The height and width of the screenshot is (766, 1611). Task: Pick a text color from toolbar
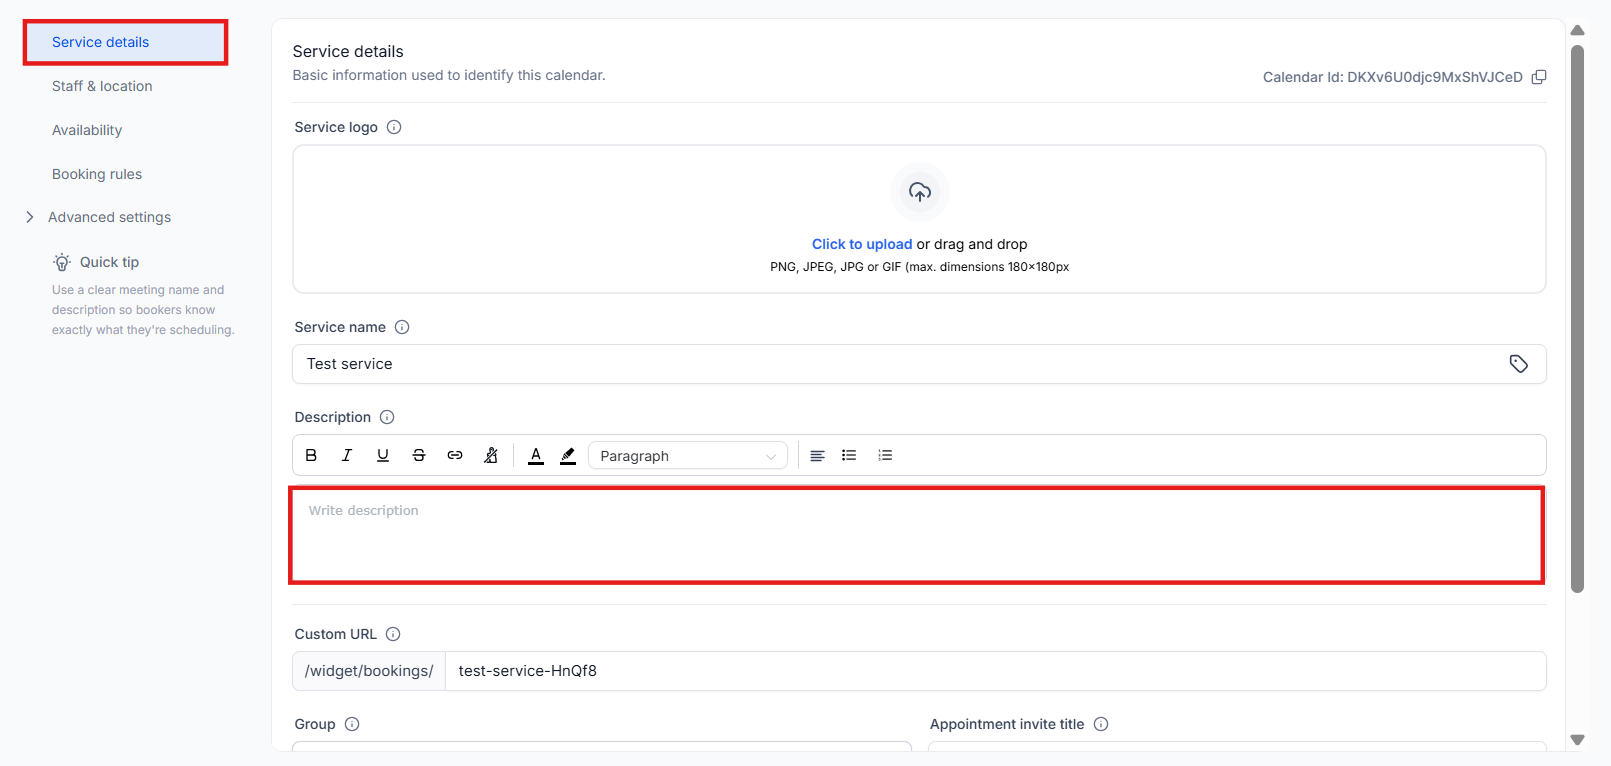[x=536, y=455]
